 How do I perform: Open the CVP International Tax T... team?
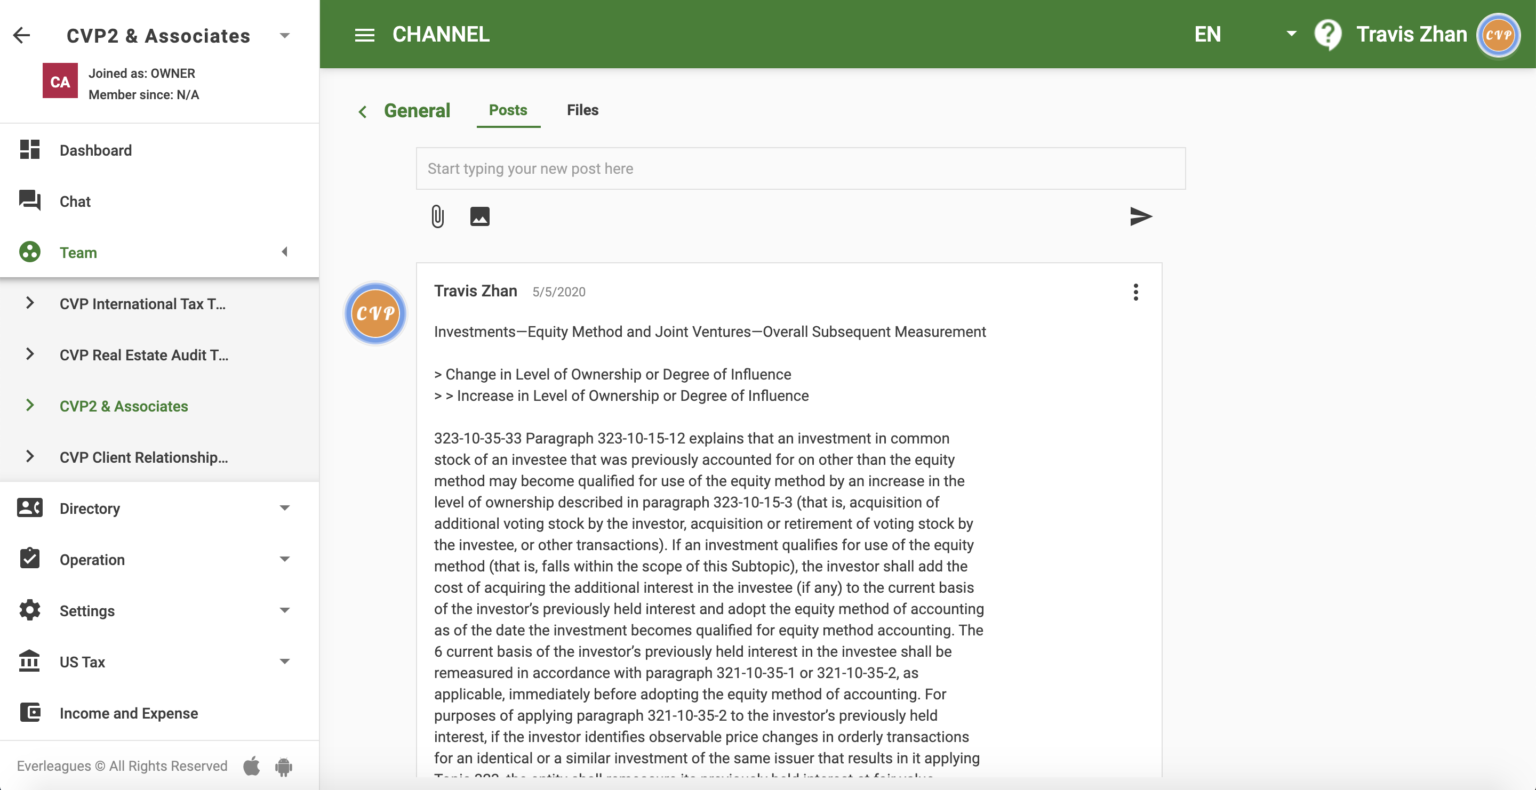142,304
